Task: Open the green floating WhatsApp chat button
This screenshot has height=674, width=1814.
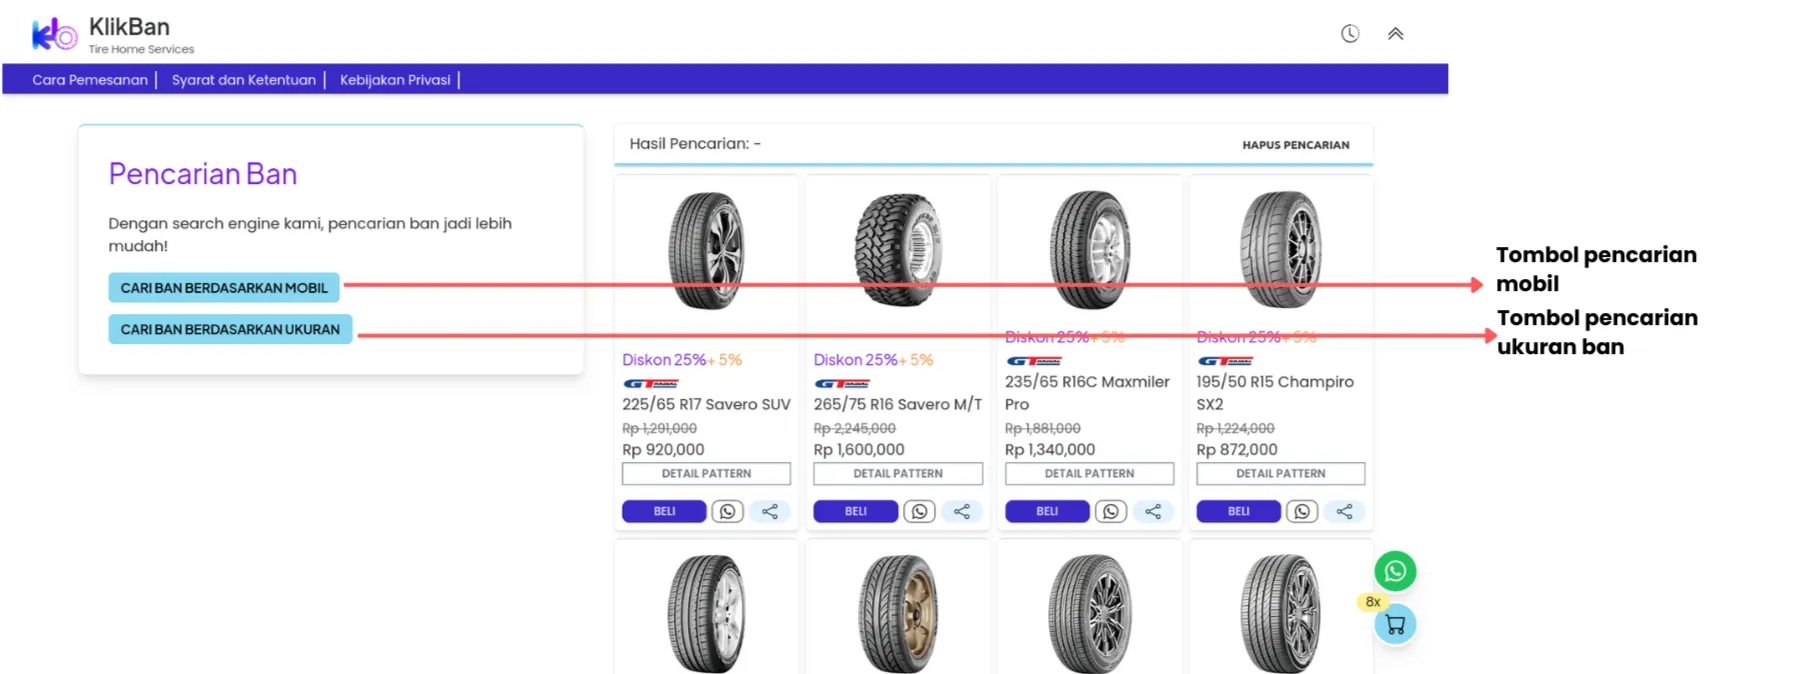Action: tap(1394, 571)
